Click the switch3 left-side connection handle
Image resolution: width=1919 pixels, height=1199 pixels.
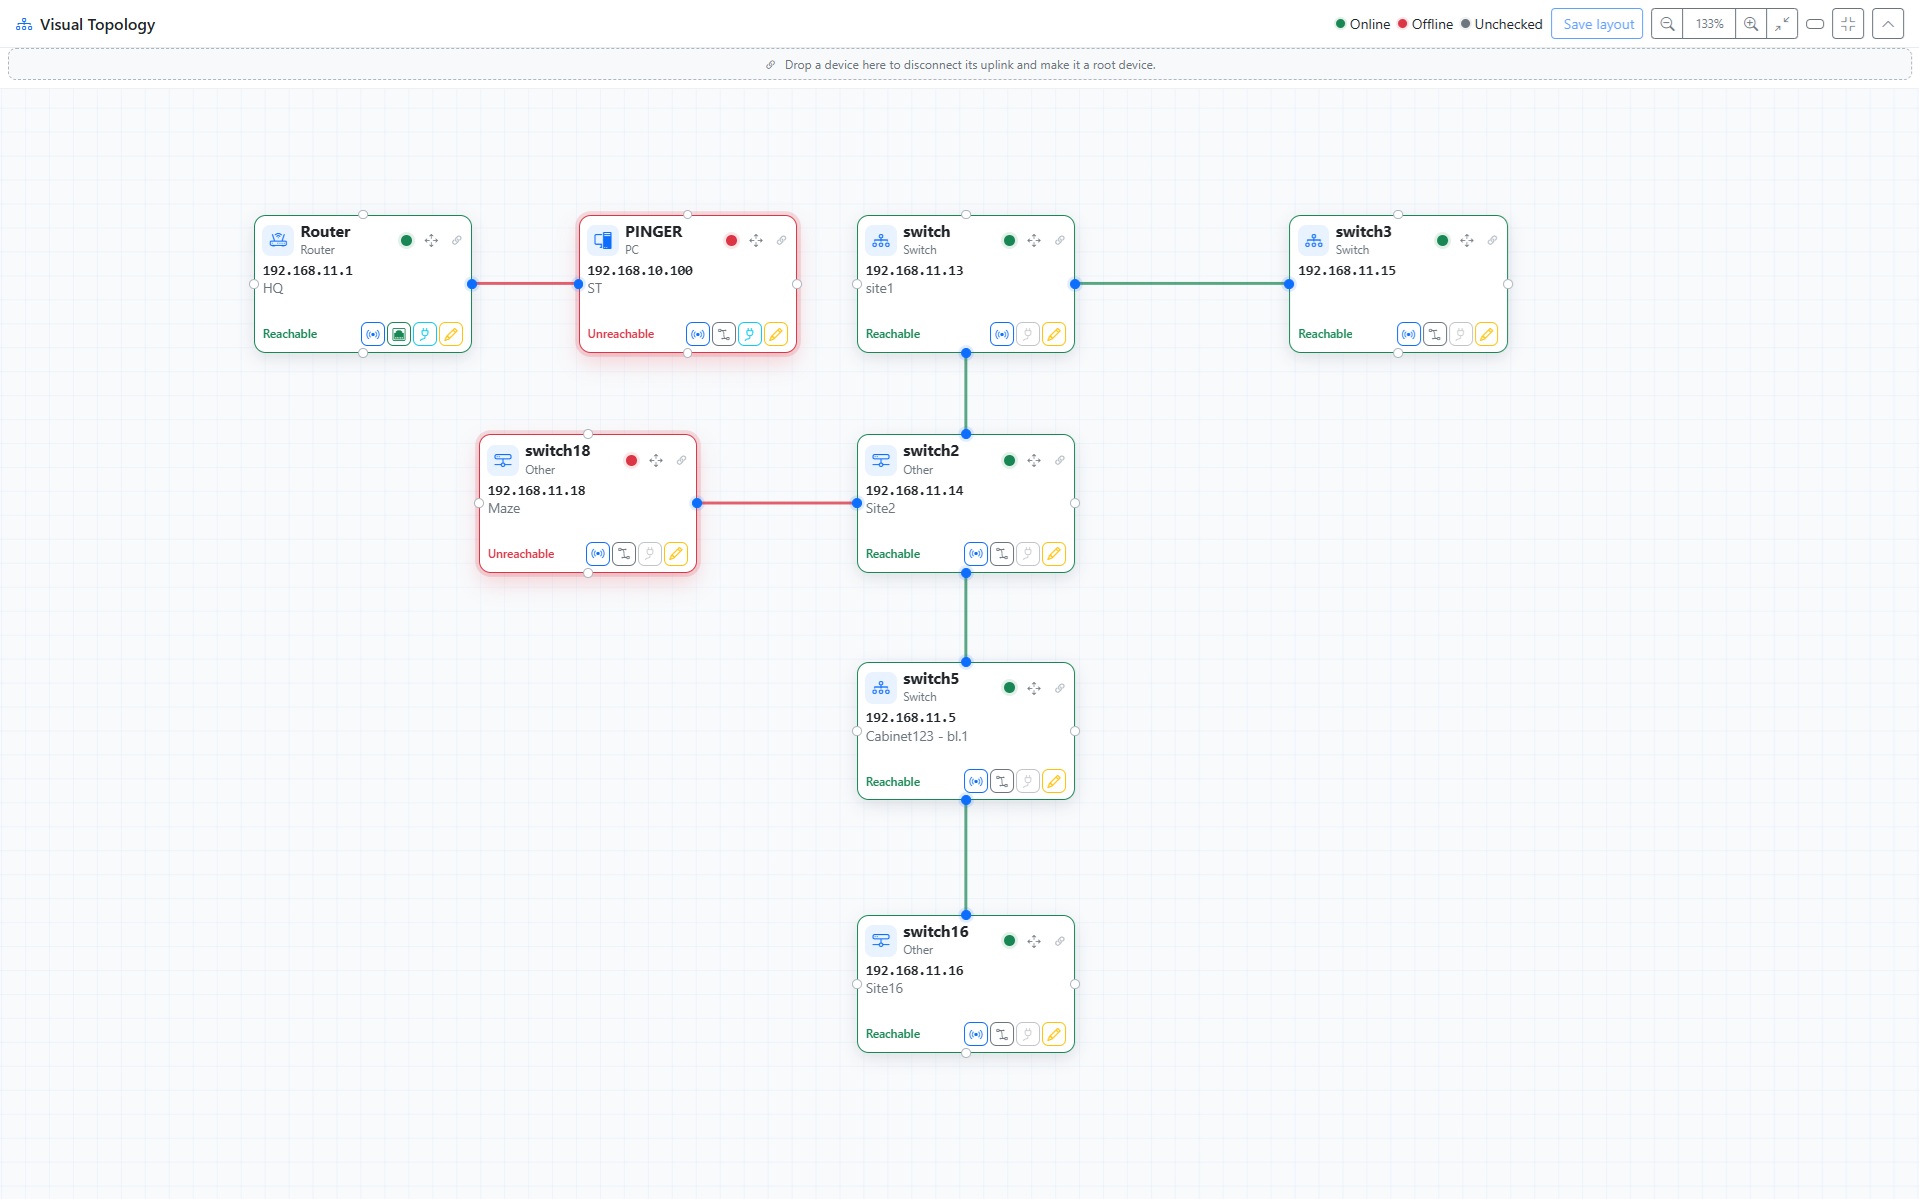pos(1289,284)
